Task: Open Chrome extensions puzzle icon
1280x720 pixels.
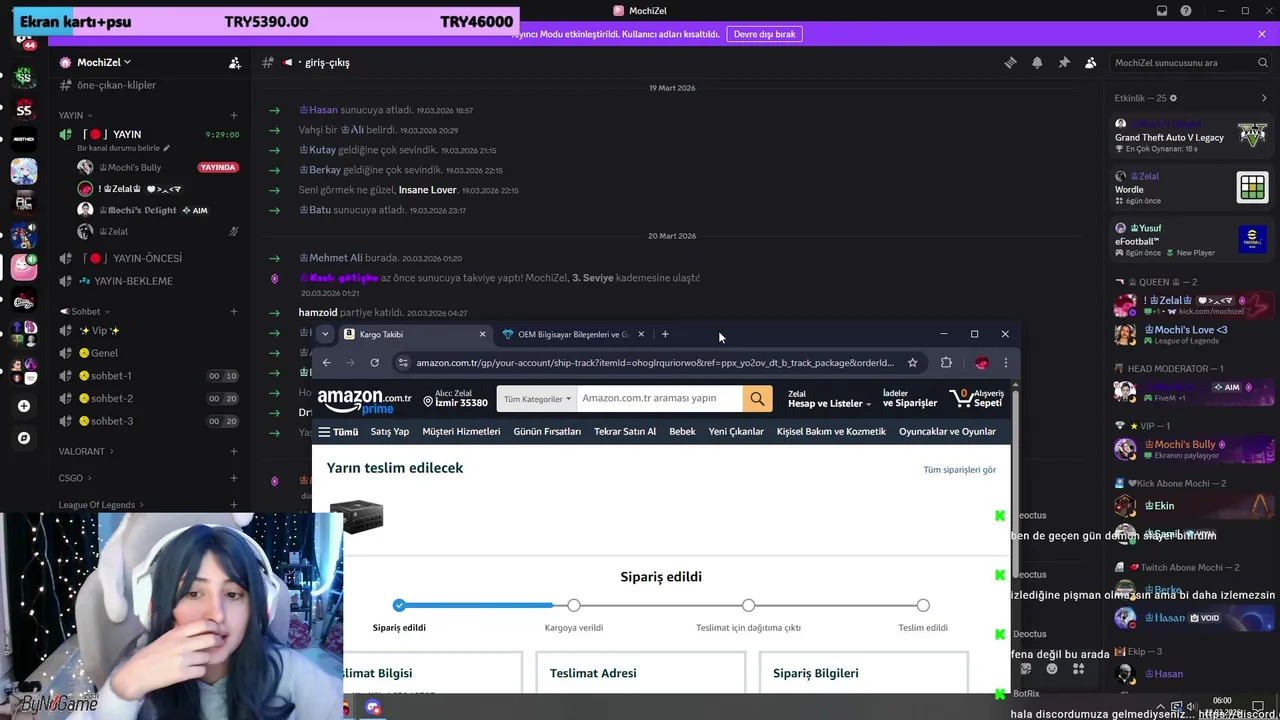Action: (x=946, y=362)
